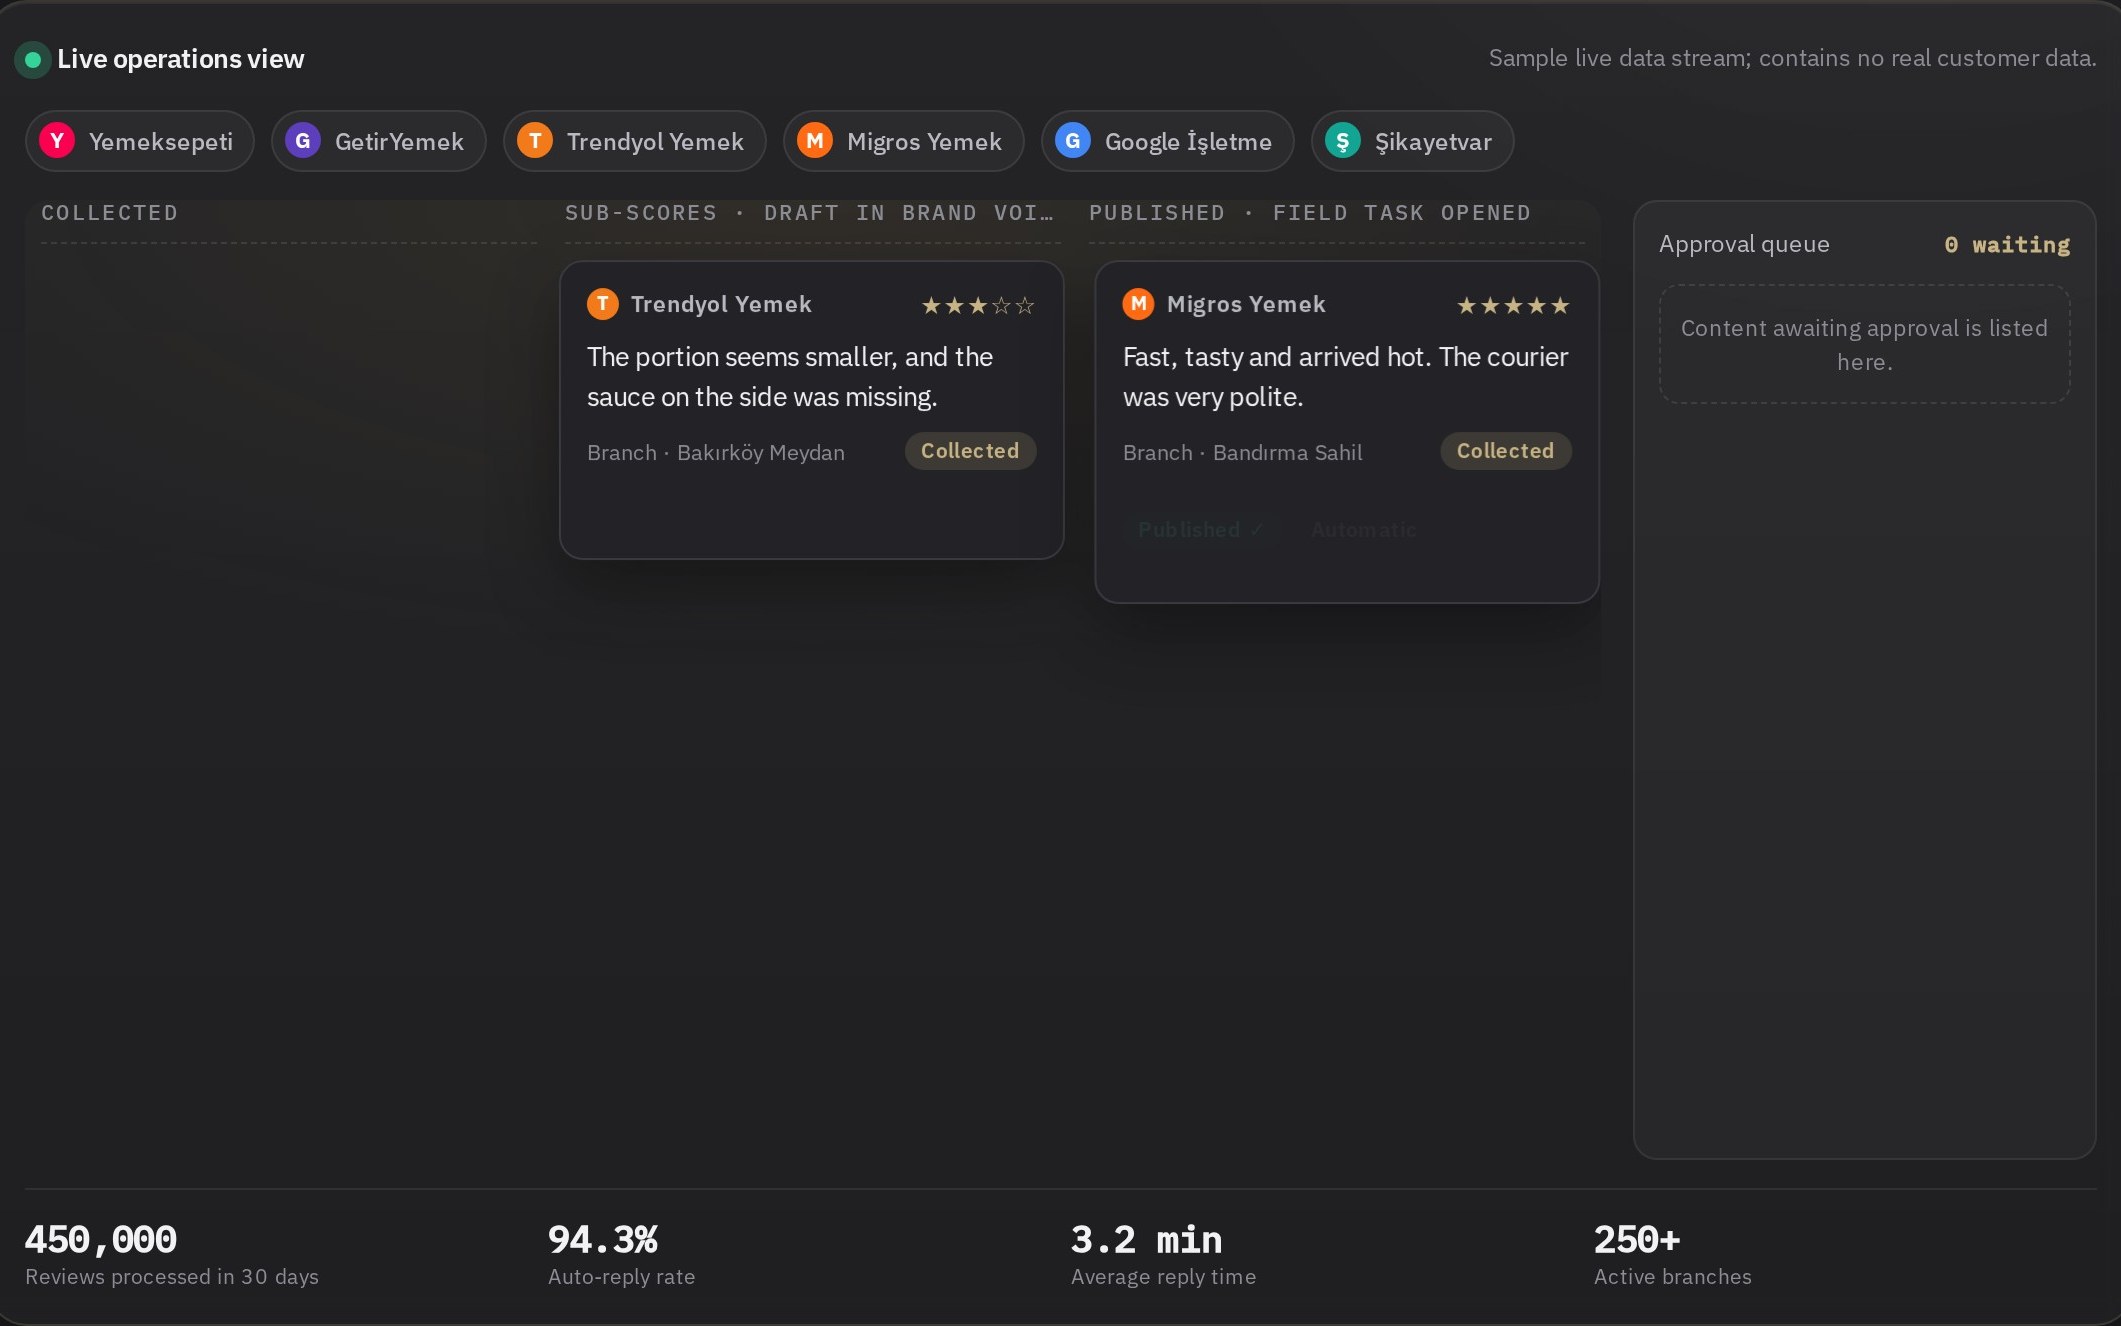Click Trendyol Yemek title on review card
Viewport: 2121px width, 1326px height.
721,304
